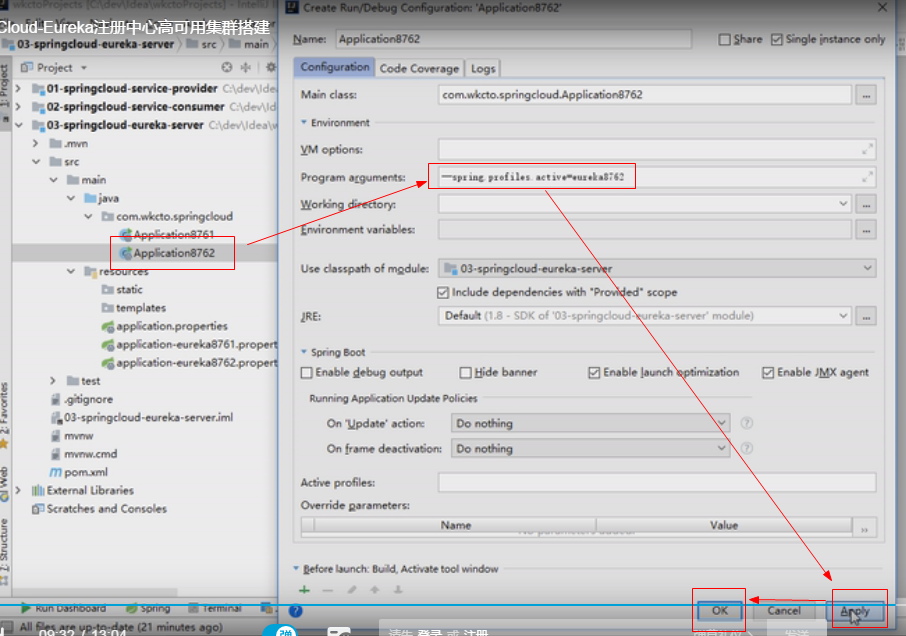Collapse the Environment section
Viewport: 906px width, 636px height.
(x=304, y=122)
